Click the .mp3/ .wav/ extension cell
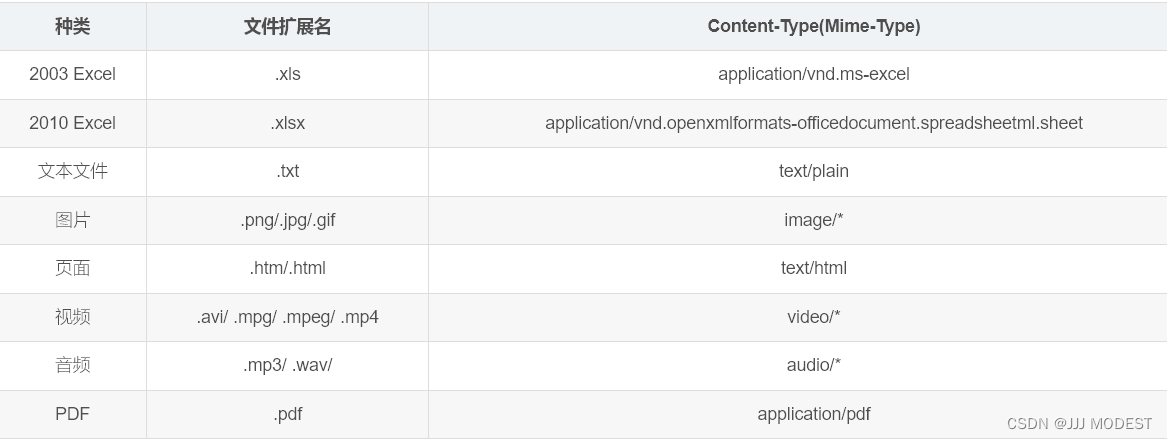 tap(287, 365)
